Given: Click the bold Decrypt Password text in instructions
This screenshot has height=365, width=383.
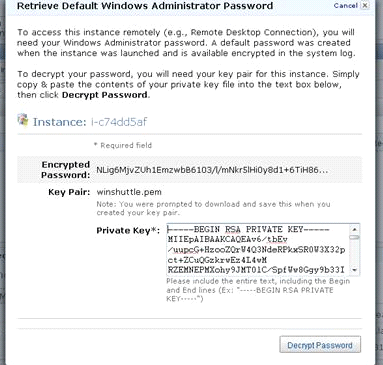Looking at the screenshot, I should click(105, 95).
